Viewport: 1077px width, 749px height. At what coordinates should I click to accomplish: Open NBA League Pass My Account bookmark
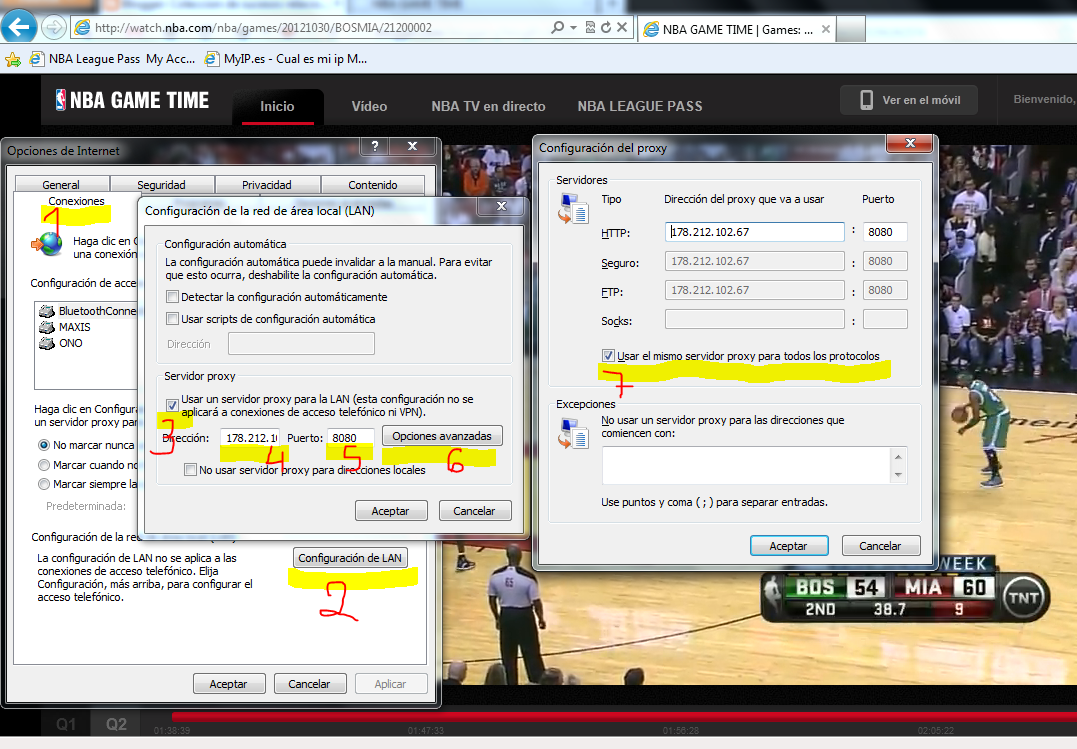pos(113,59)
